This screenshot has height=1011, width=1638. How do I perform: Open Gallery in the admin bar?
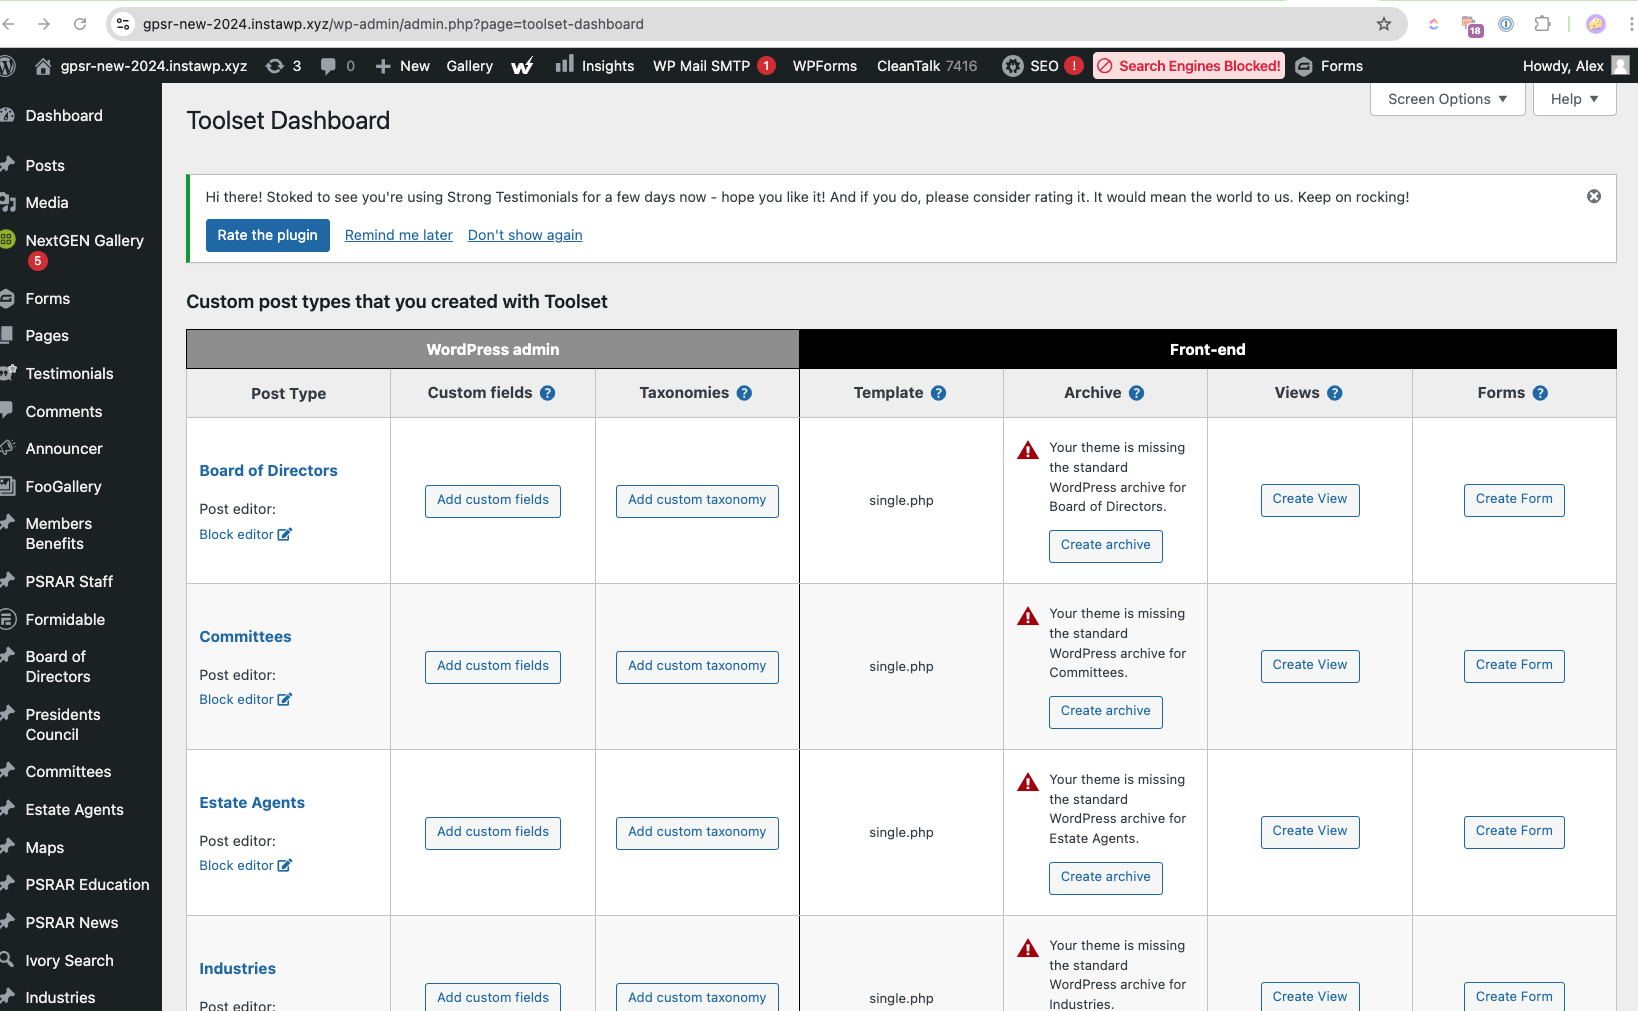470,66
